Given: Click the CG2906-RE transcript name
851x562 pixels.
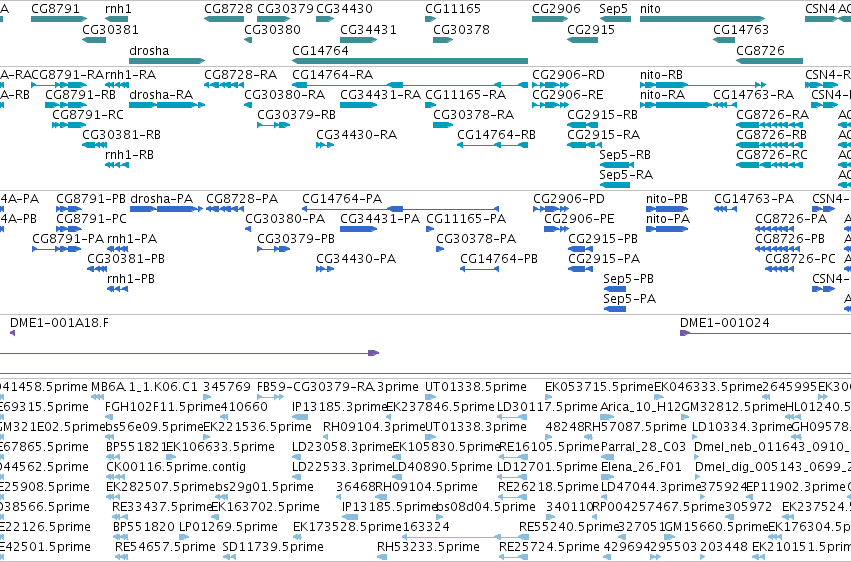Looking at the screenshot, I should coord(568,95).
